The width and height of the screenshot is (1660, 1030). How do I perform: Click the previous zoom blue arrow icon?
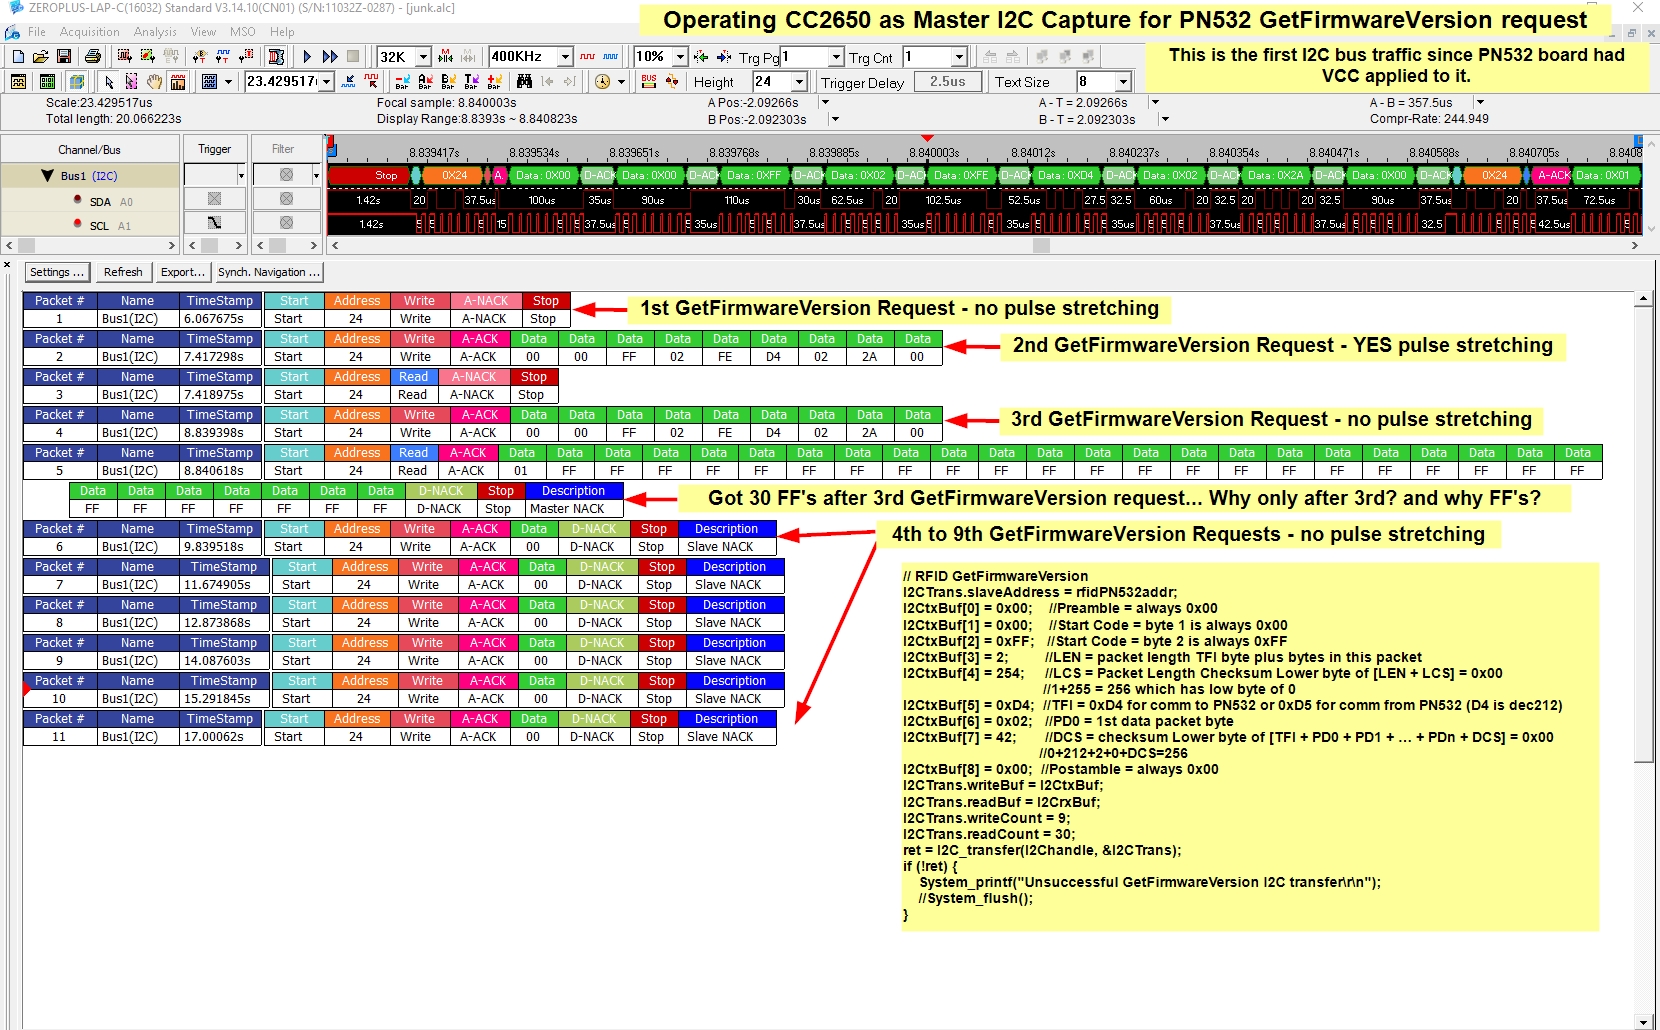[348, 82]
